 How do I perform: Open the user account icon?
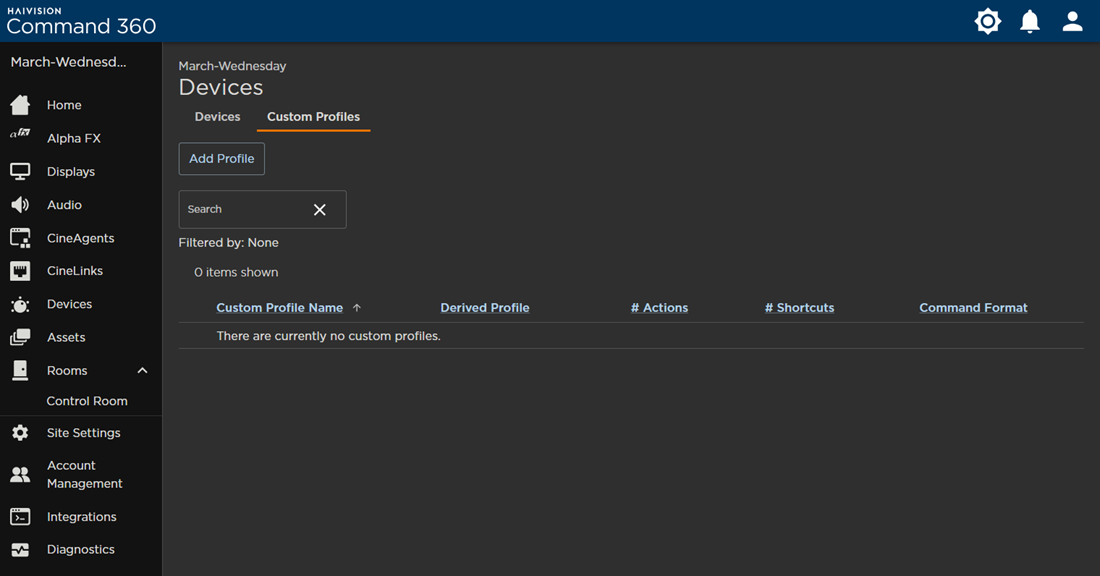(x=1072, y=21)
